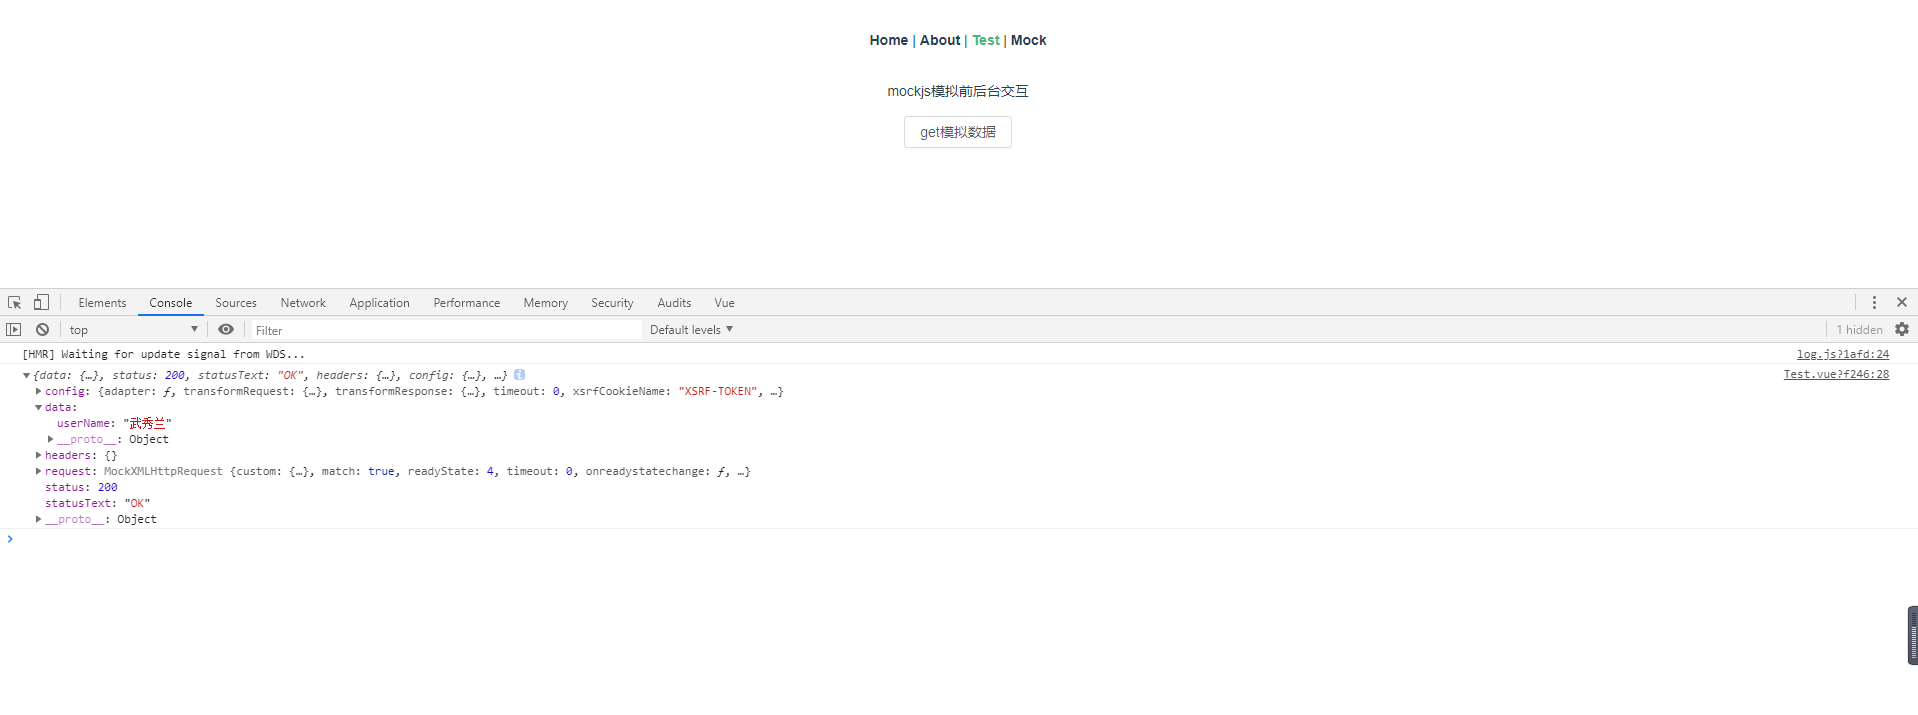Open the Default levels dropdown
Image resolution: width=1918 pixels, height=715 pixels.
tap(691, 329)
